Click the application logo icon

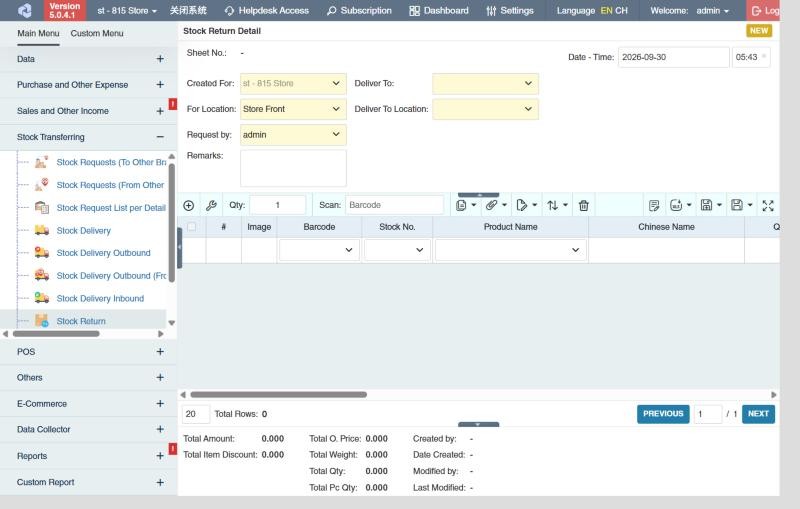(x=24, y=10)
